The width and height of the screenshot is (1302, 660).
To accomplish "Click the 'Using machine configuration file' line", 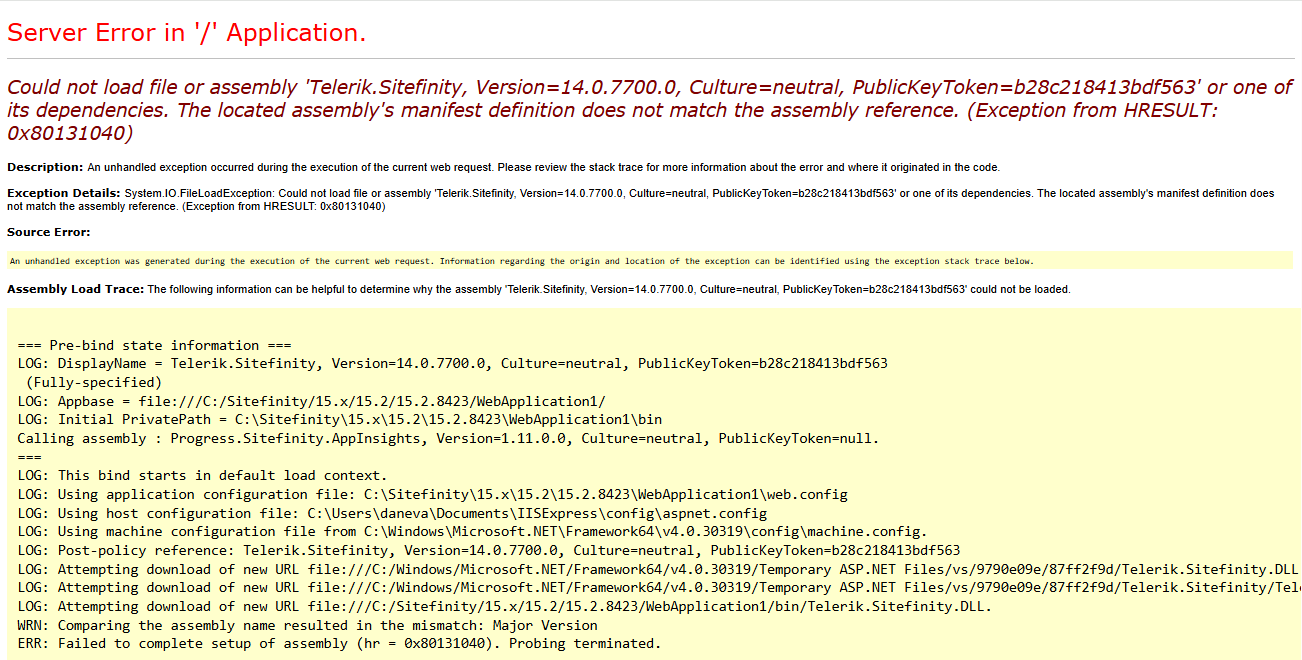I will pyautogui.click(x=472, y=531).
